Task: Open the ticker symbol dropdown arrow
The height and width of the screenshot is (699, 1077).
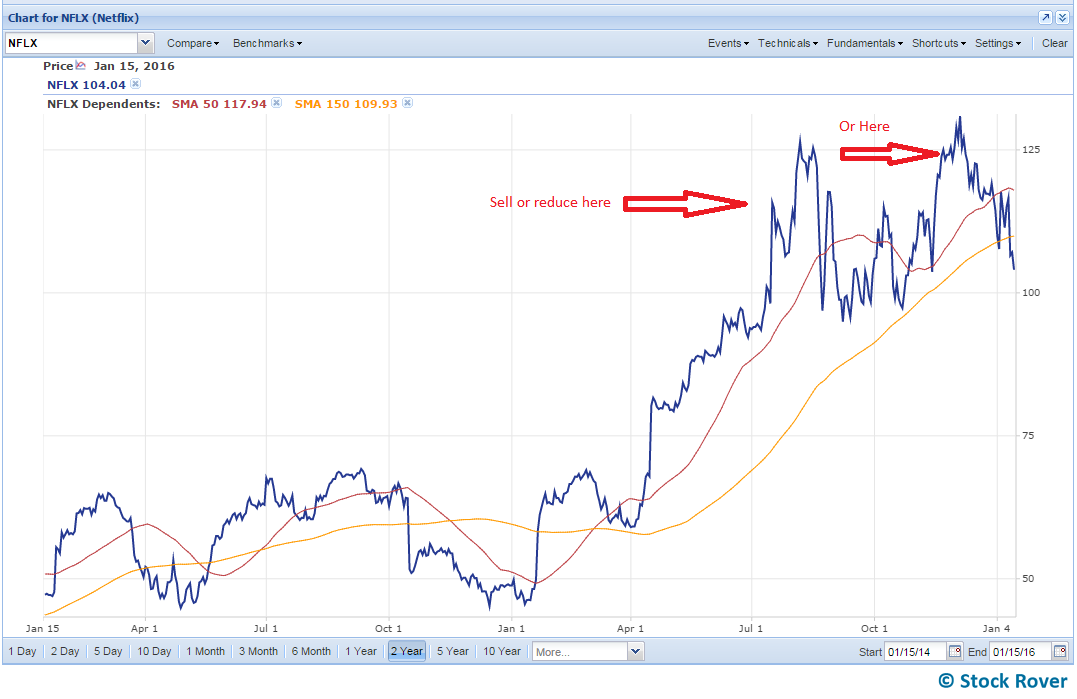Action: coord(146,43)
